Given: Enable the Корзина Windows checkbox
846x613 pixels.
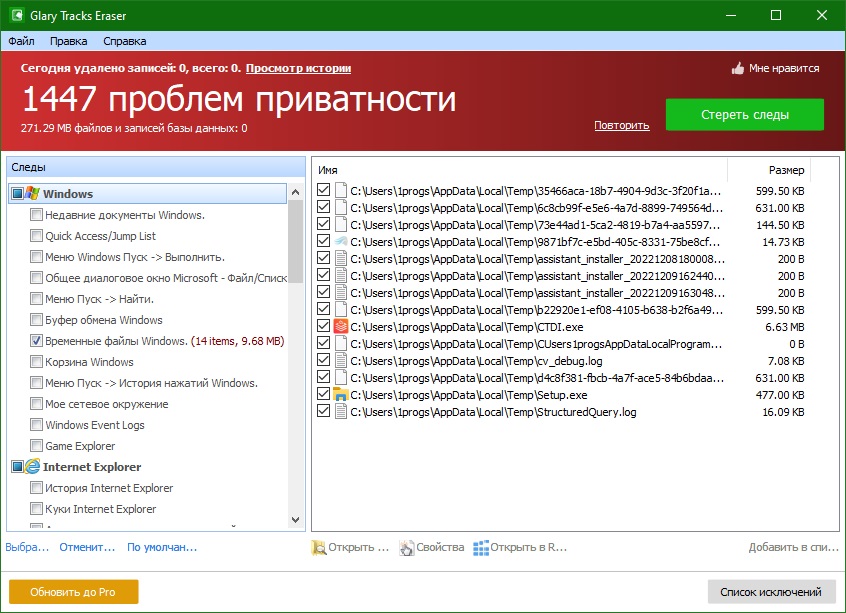Looking at the screenshot, I should [36, 362].
